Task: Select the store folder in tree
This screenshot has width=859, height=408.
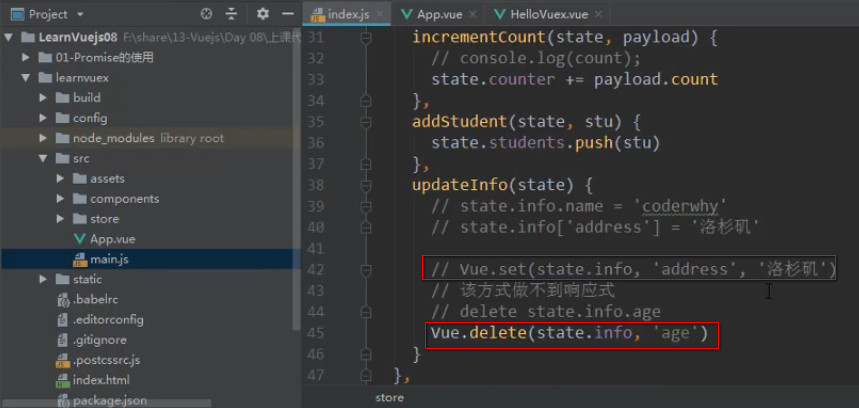Action: coord(105,219)
